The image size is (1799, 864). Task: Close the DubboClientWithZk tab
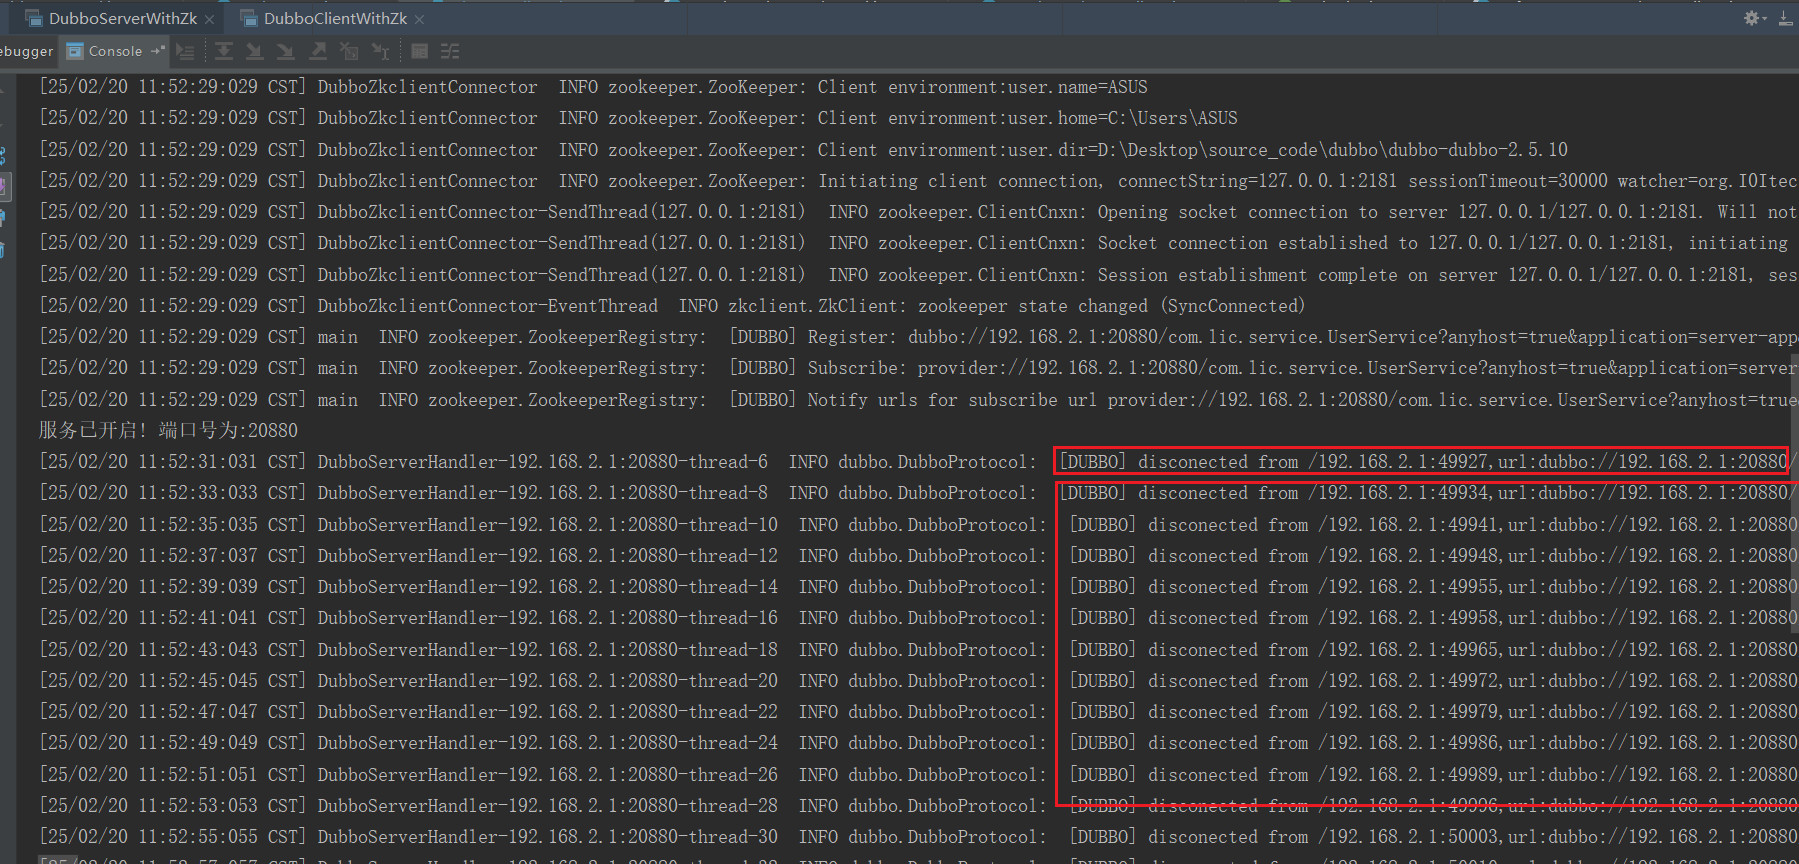click(419, 19)
